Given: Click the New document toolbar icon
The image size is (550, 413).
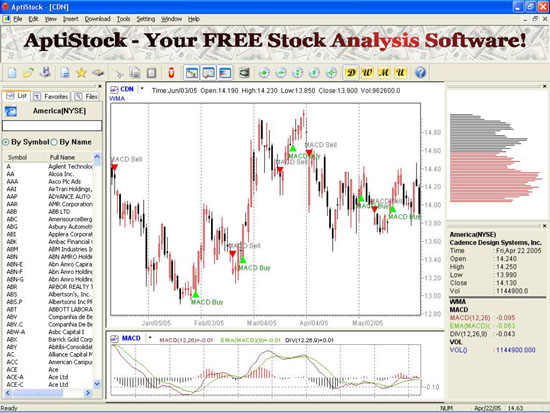Looking at the screenshot, I should [x=12, y=73].
